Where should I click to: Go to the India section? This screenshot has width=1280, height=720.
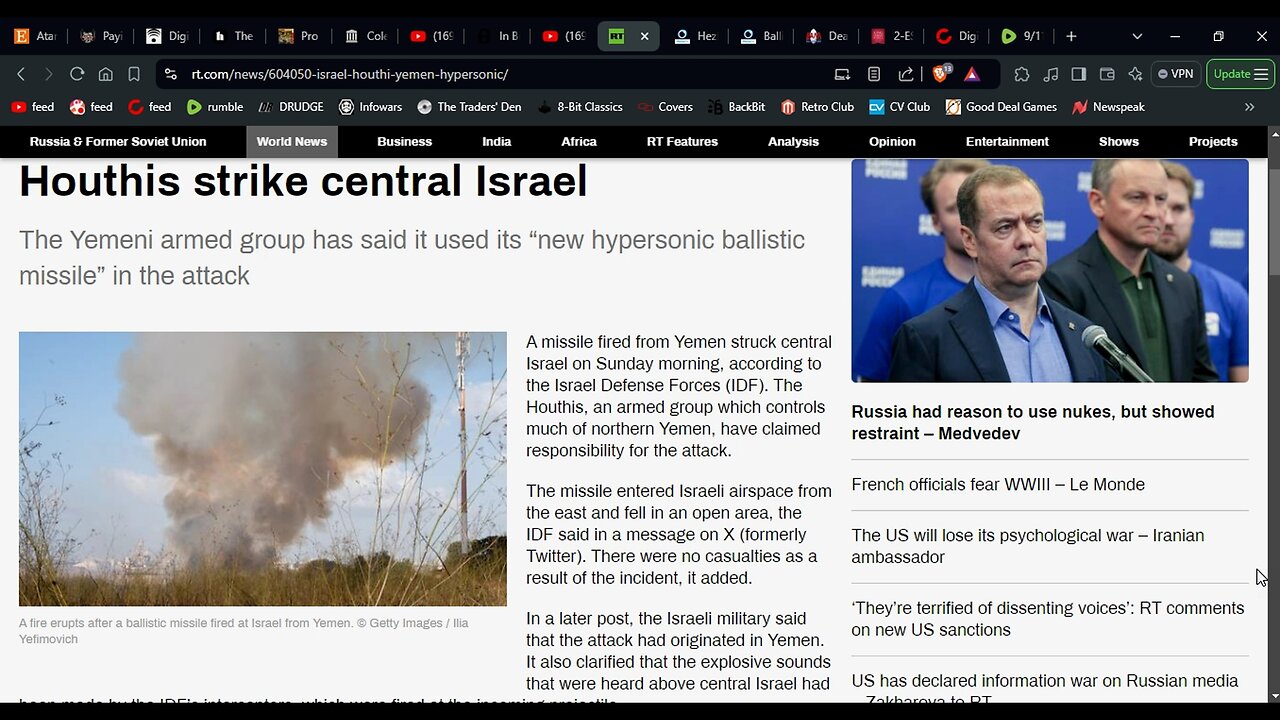coord(497,142)
